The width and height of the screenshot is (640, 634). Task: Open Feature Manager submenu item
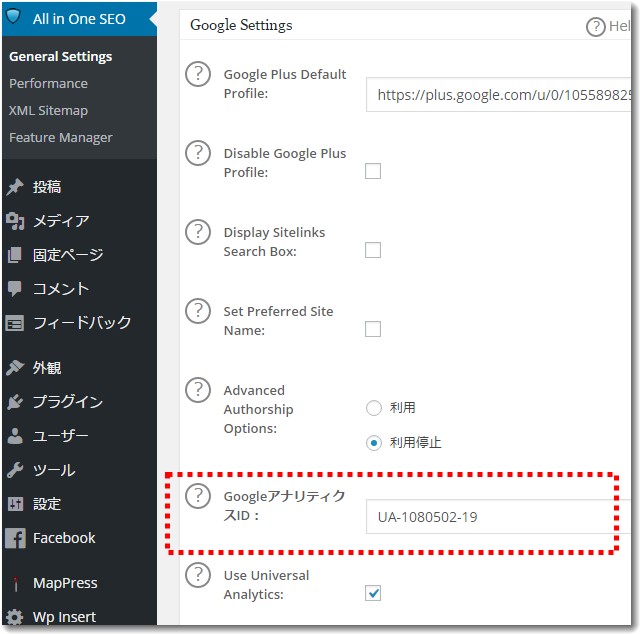pos(60,138)
